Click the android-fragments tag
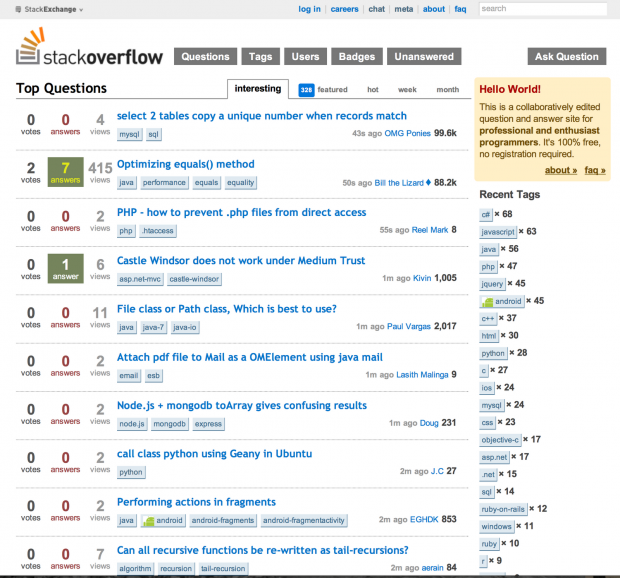 pyautogui.click(x=223, y=520)
